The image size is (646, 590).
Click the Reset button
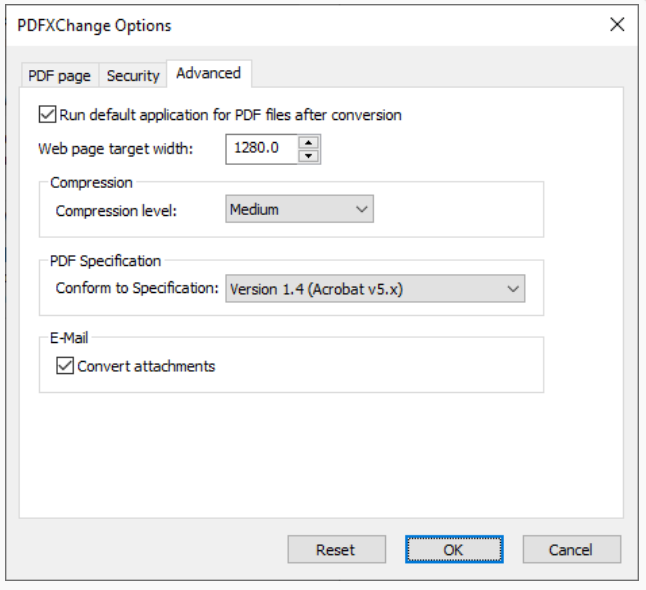[337, 549]
